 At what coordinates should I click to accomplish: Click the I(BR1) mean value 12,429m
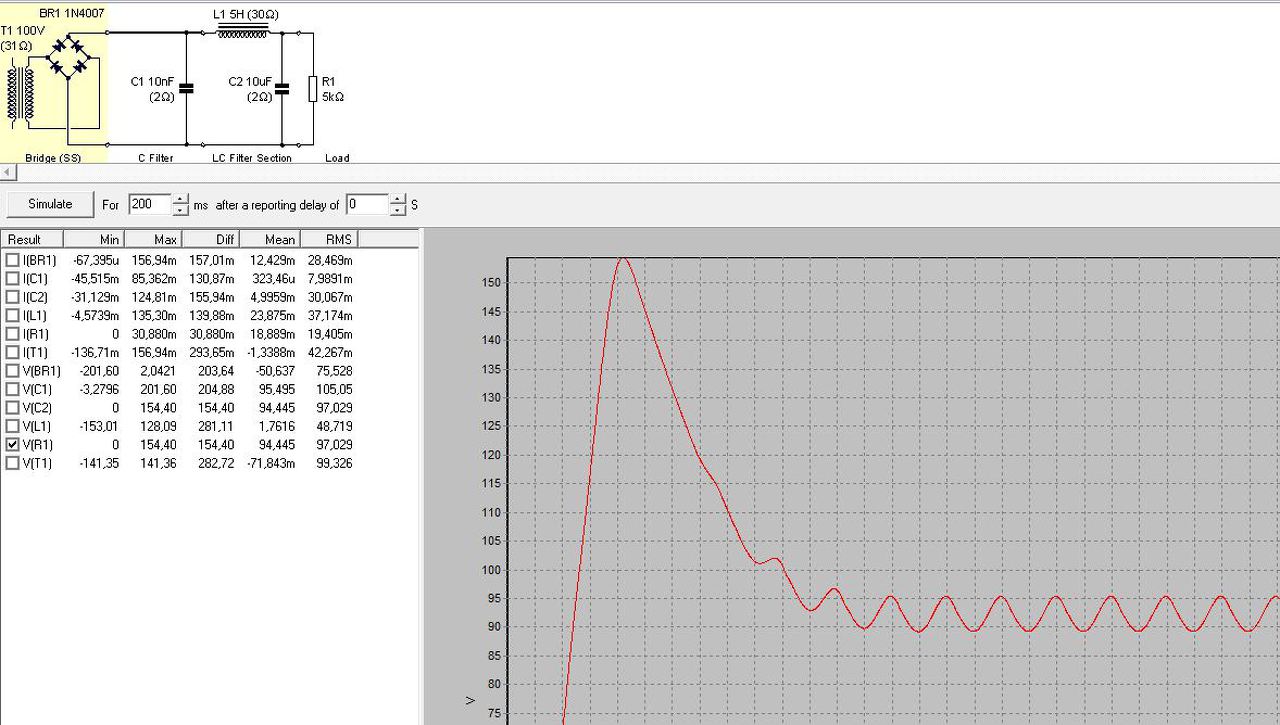(x=273, y=260)
